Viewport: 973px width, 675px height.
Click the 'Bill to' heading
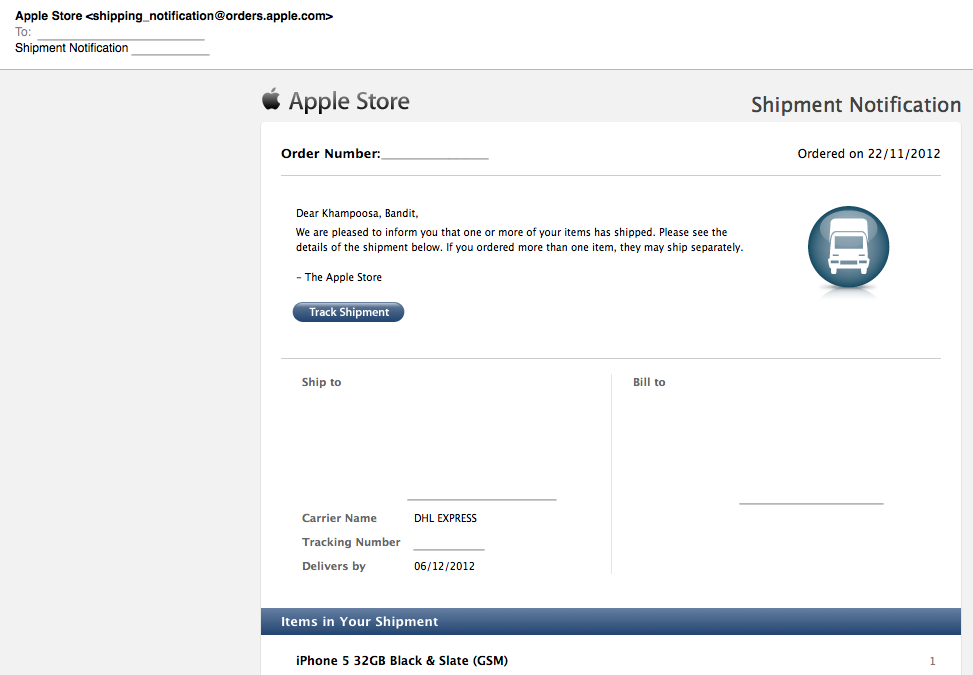[649, 382]
